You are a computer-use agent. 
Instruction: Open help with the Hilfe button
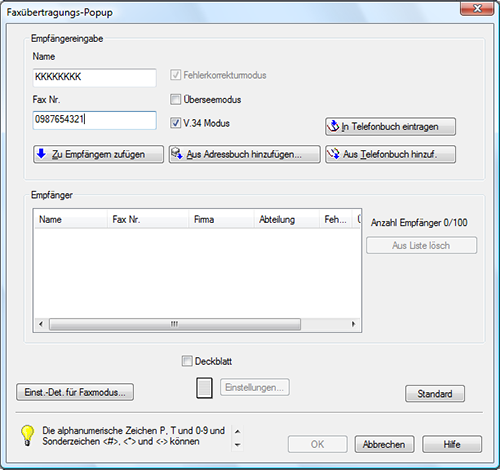click(452, 444)
